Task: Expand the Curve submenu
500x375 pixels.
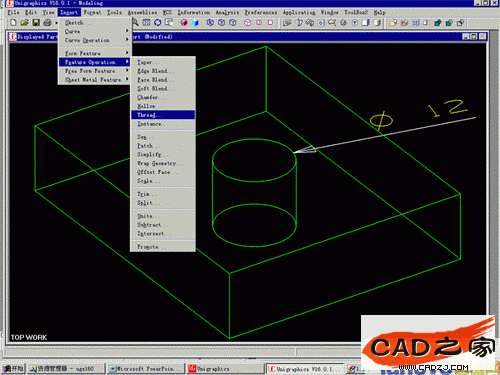Action: [x=95, y=31]
